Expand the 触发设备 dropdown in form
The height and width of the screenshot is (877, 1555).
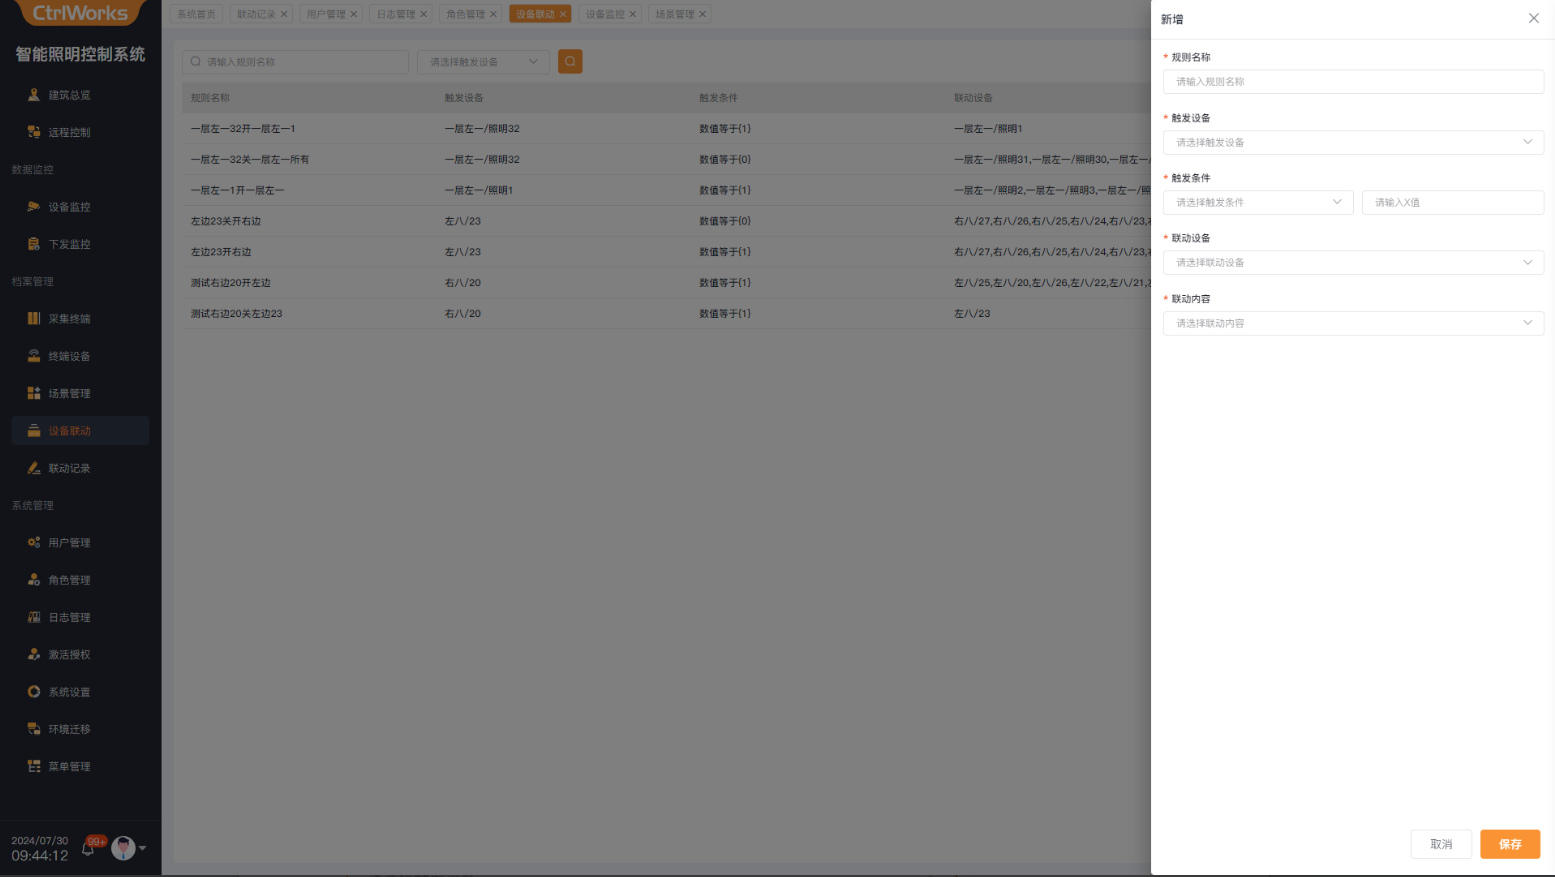point(1352,143)
